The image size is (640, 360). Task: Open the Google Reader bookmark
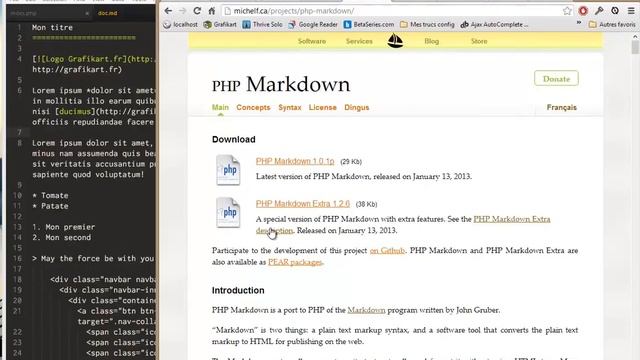(x=313, y=24)
